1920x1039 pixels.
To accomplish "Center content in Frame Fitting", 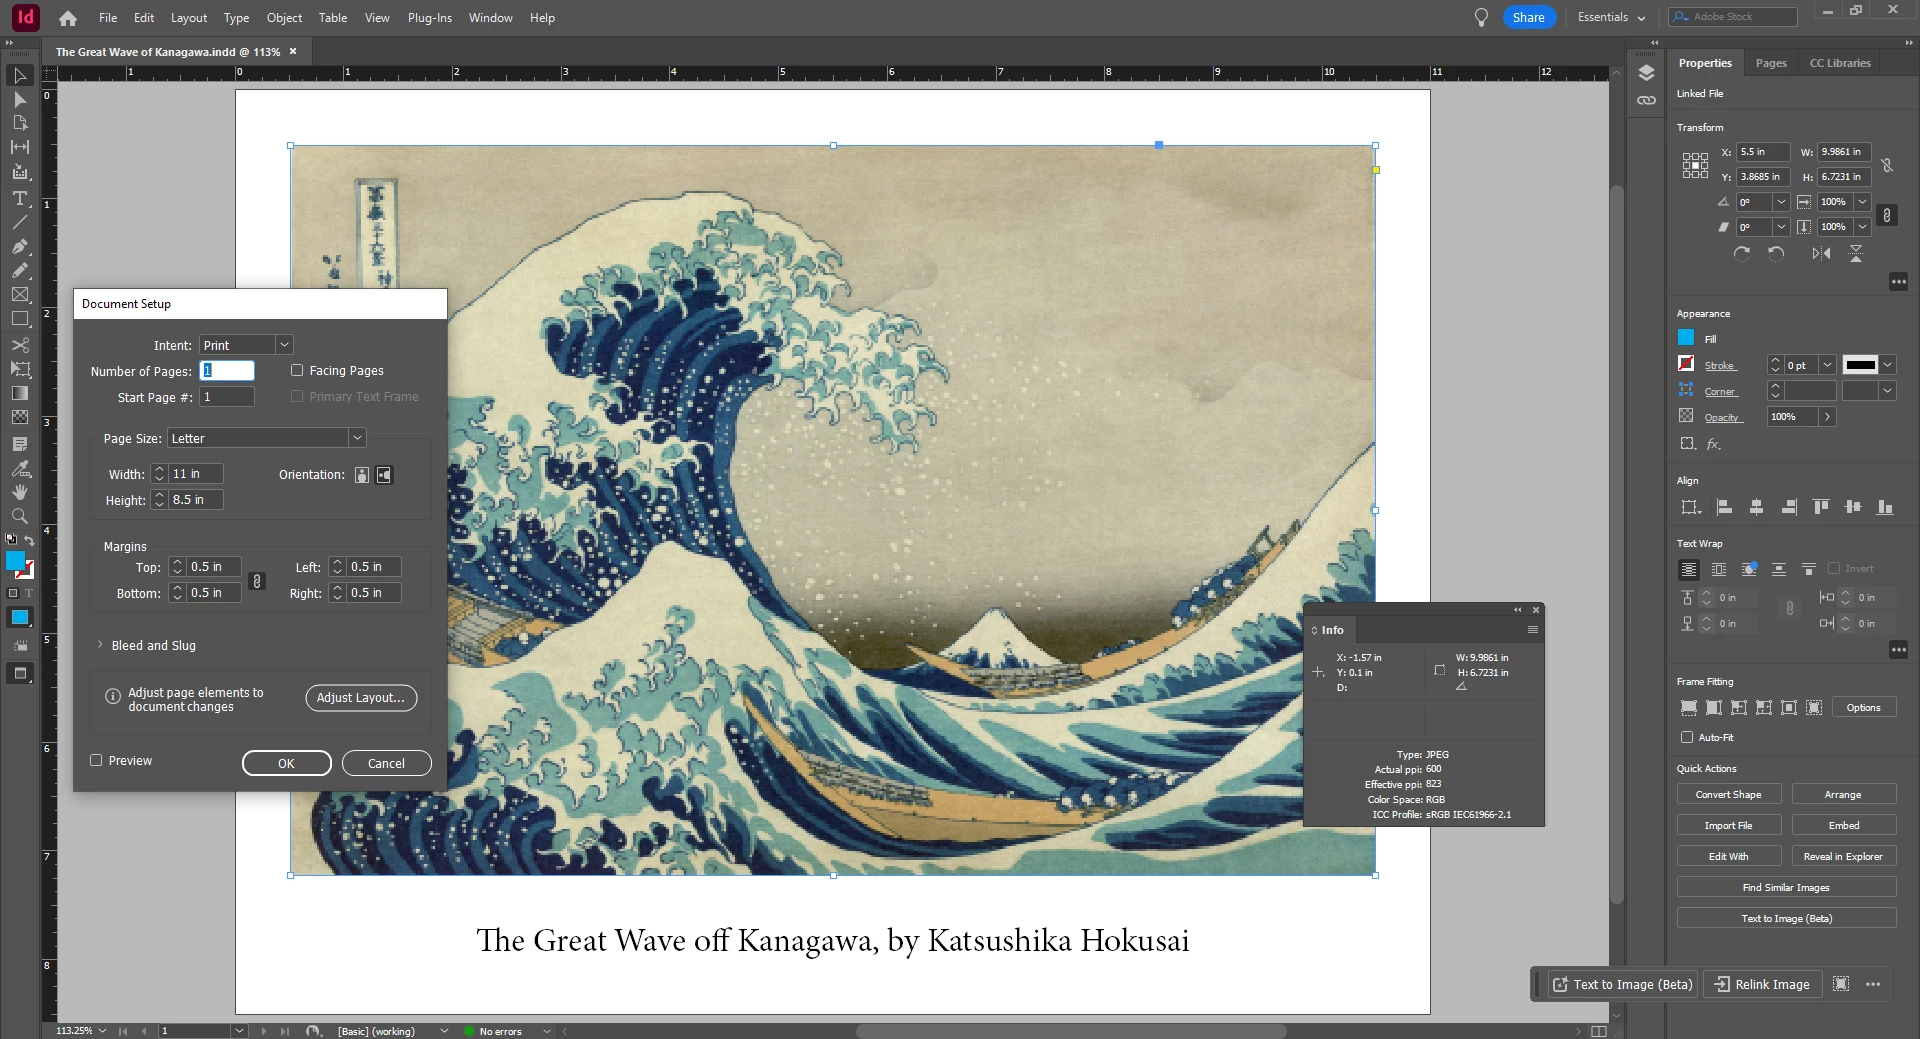I will click(1789, 708).
